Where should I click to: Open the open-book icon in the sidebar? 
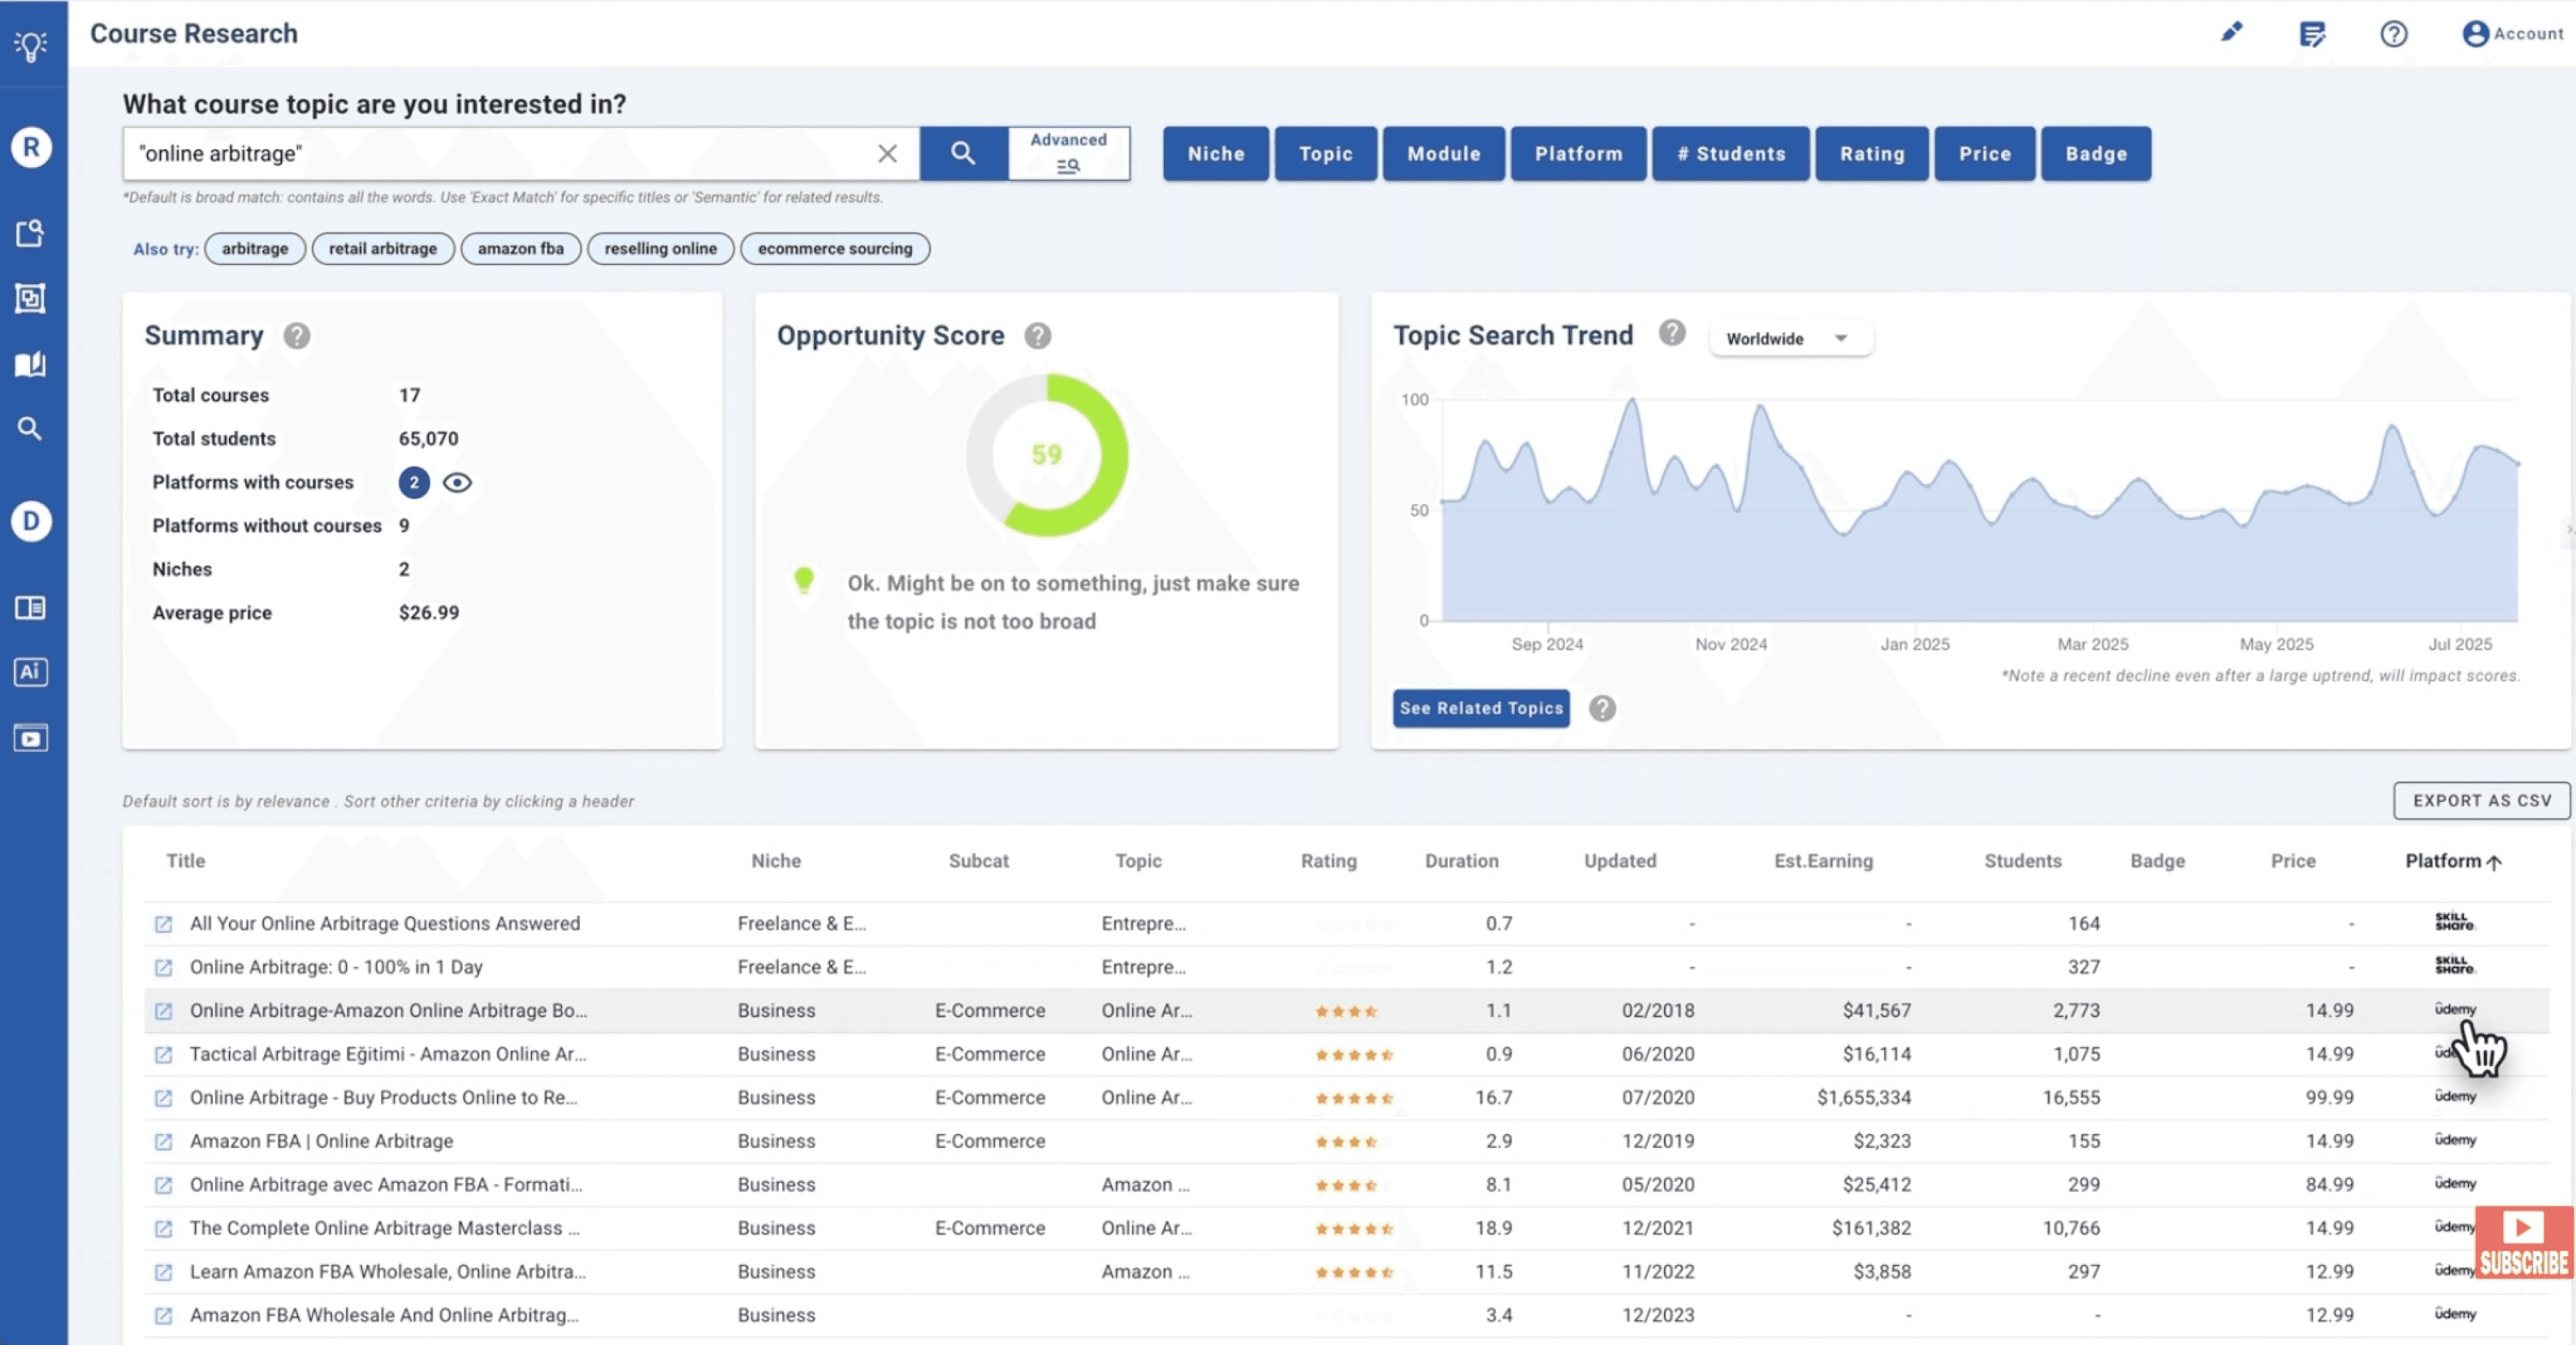[31, 364]
